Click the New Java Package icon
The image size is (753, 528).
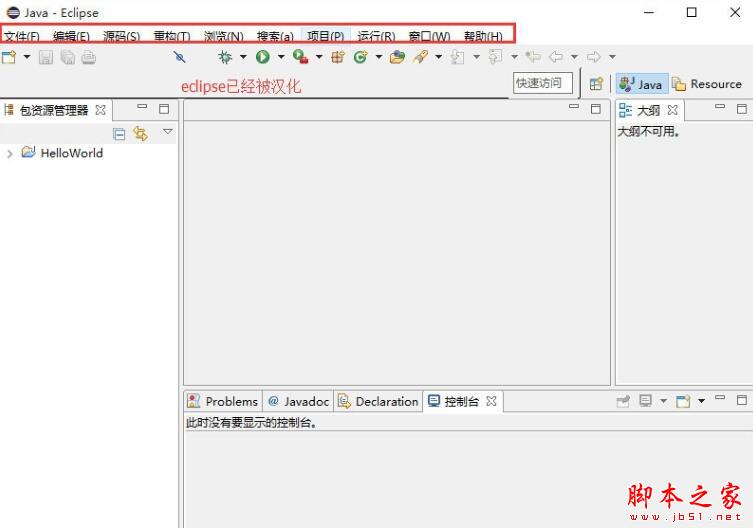[x=338, y=57]
